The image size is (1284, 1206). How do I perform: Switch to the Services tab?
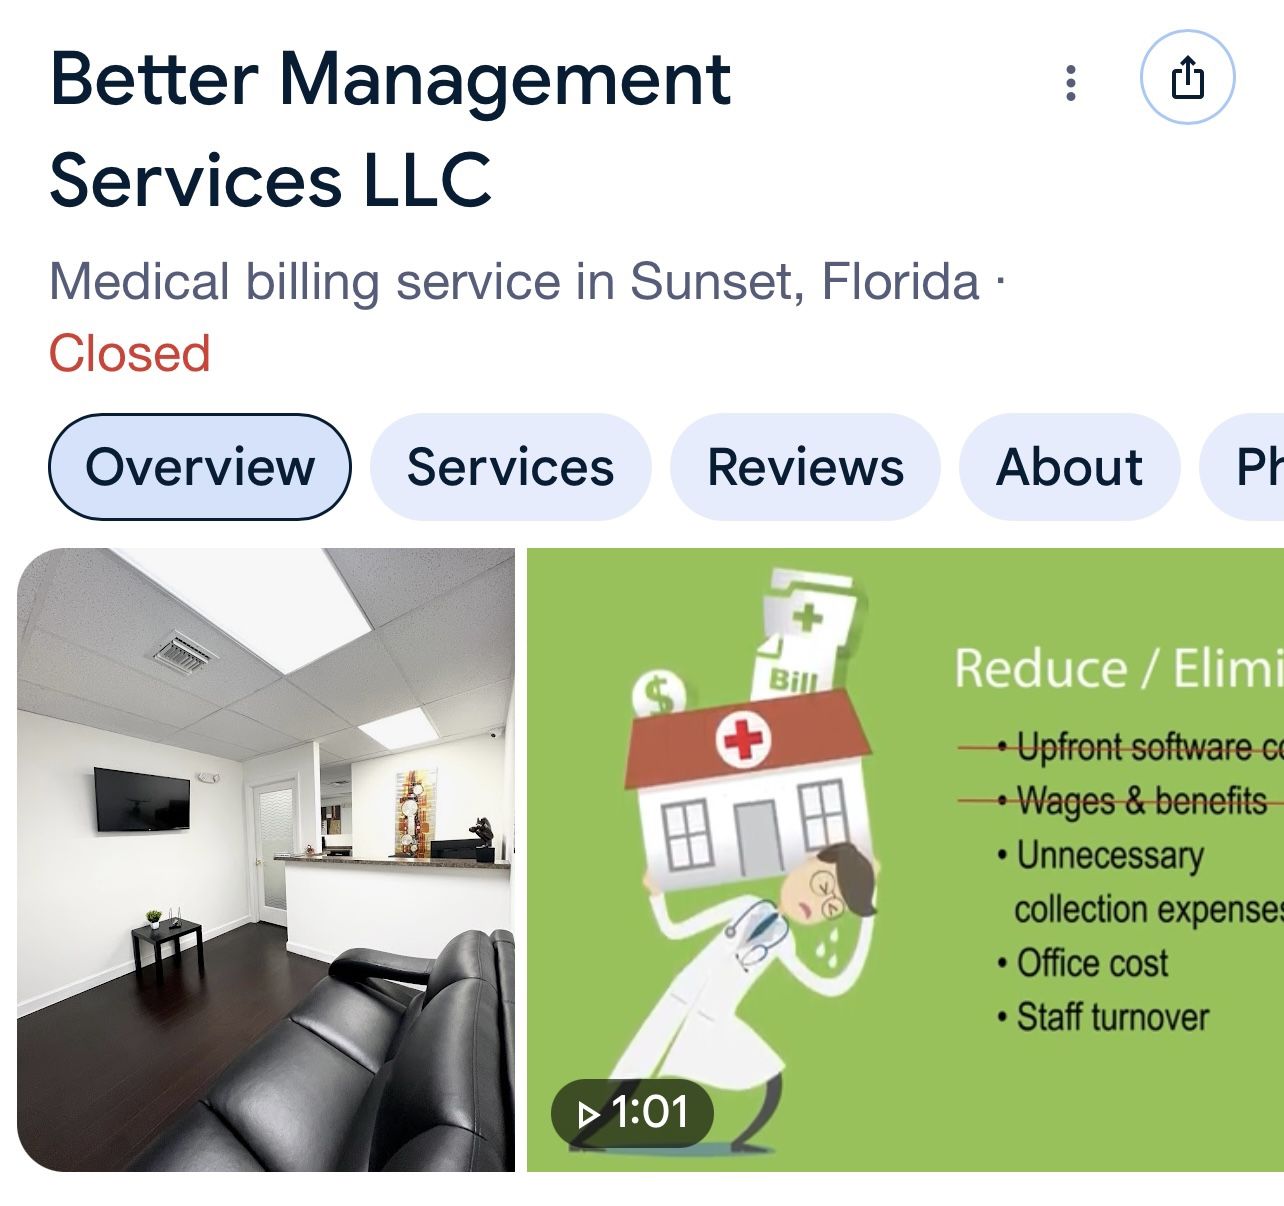[x=510, y=467]
